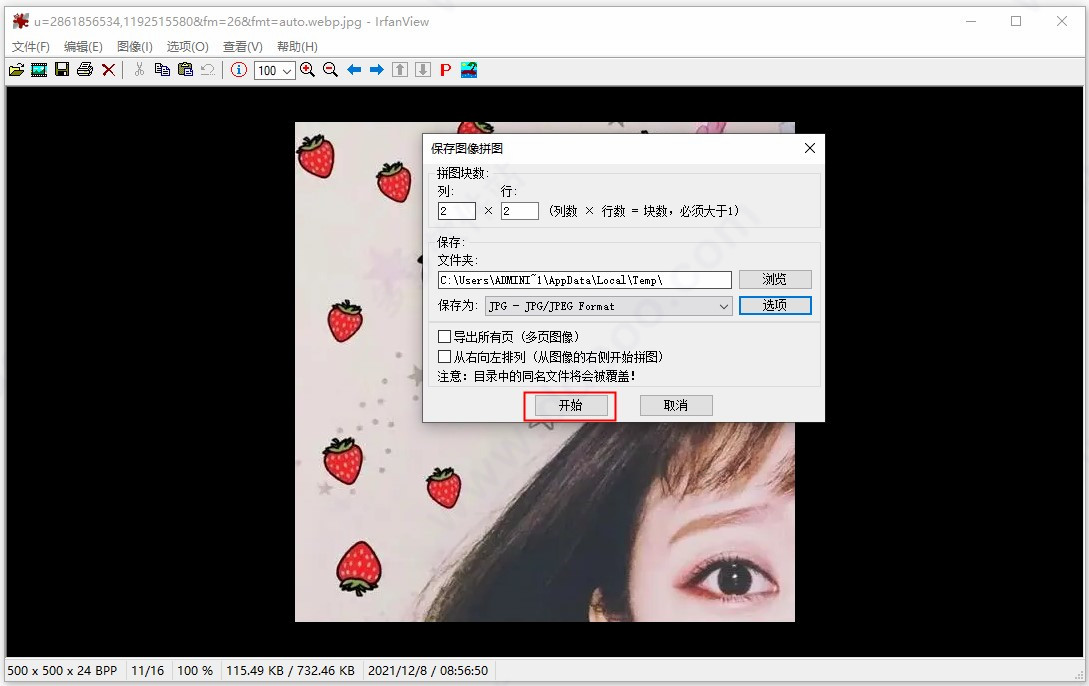Open an image file
The image size is (1089, 686).
coord(16,69)
